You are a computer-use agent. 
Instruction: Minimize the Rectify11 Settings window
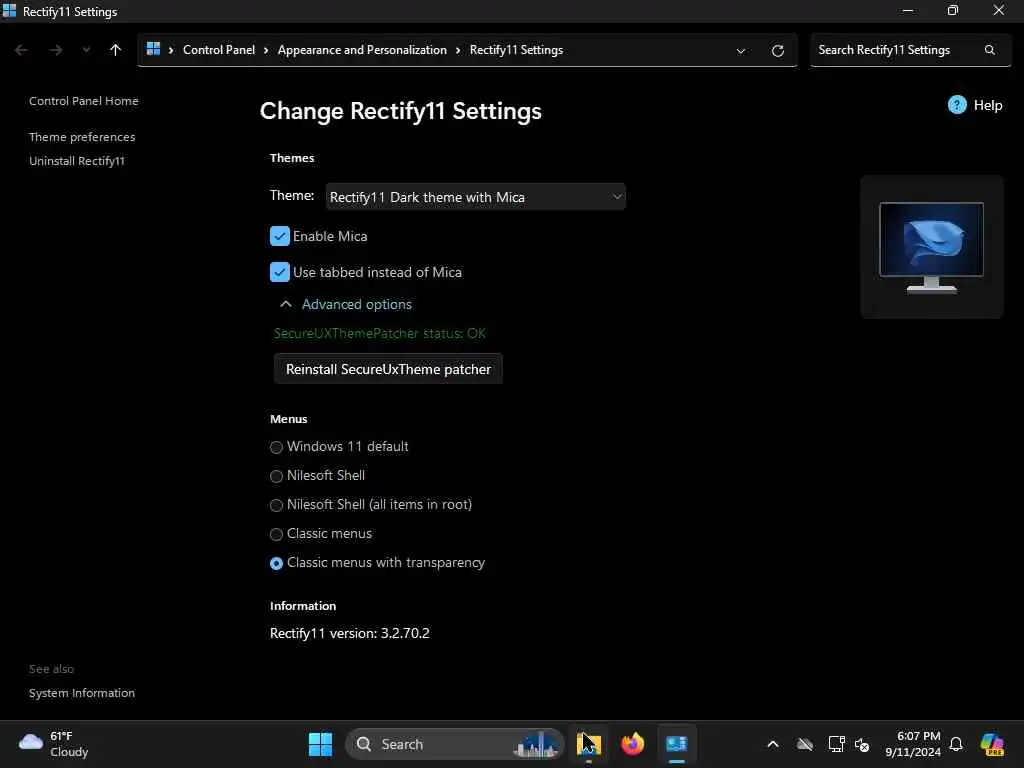(908, 10)
